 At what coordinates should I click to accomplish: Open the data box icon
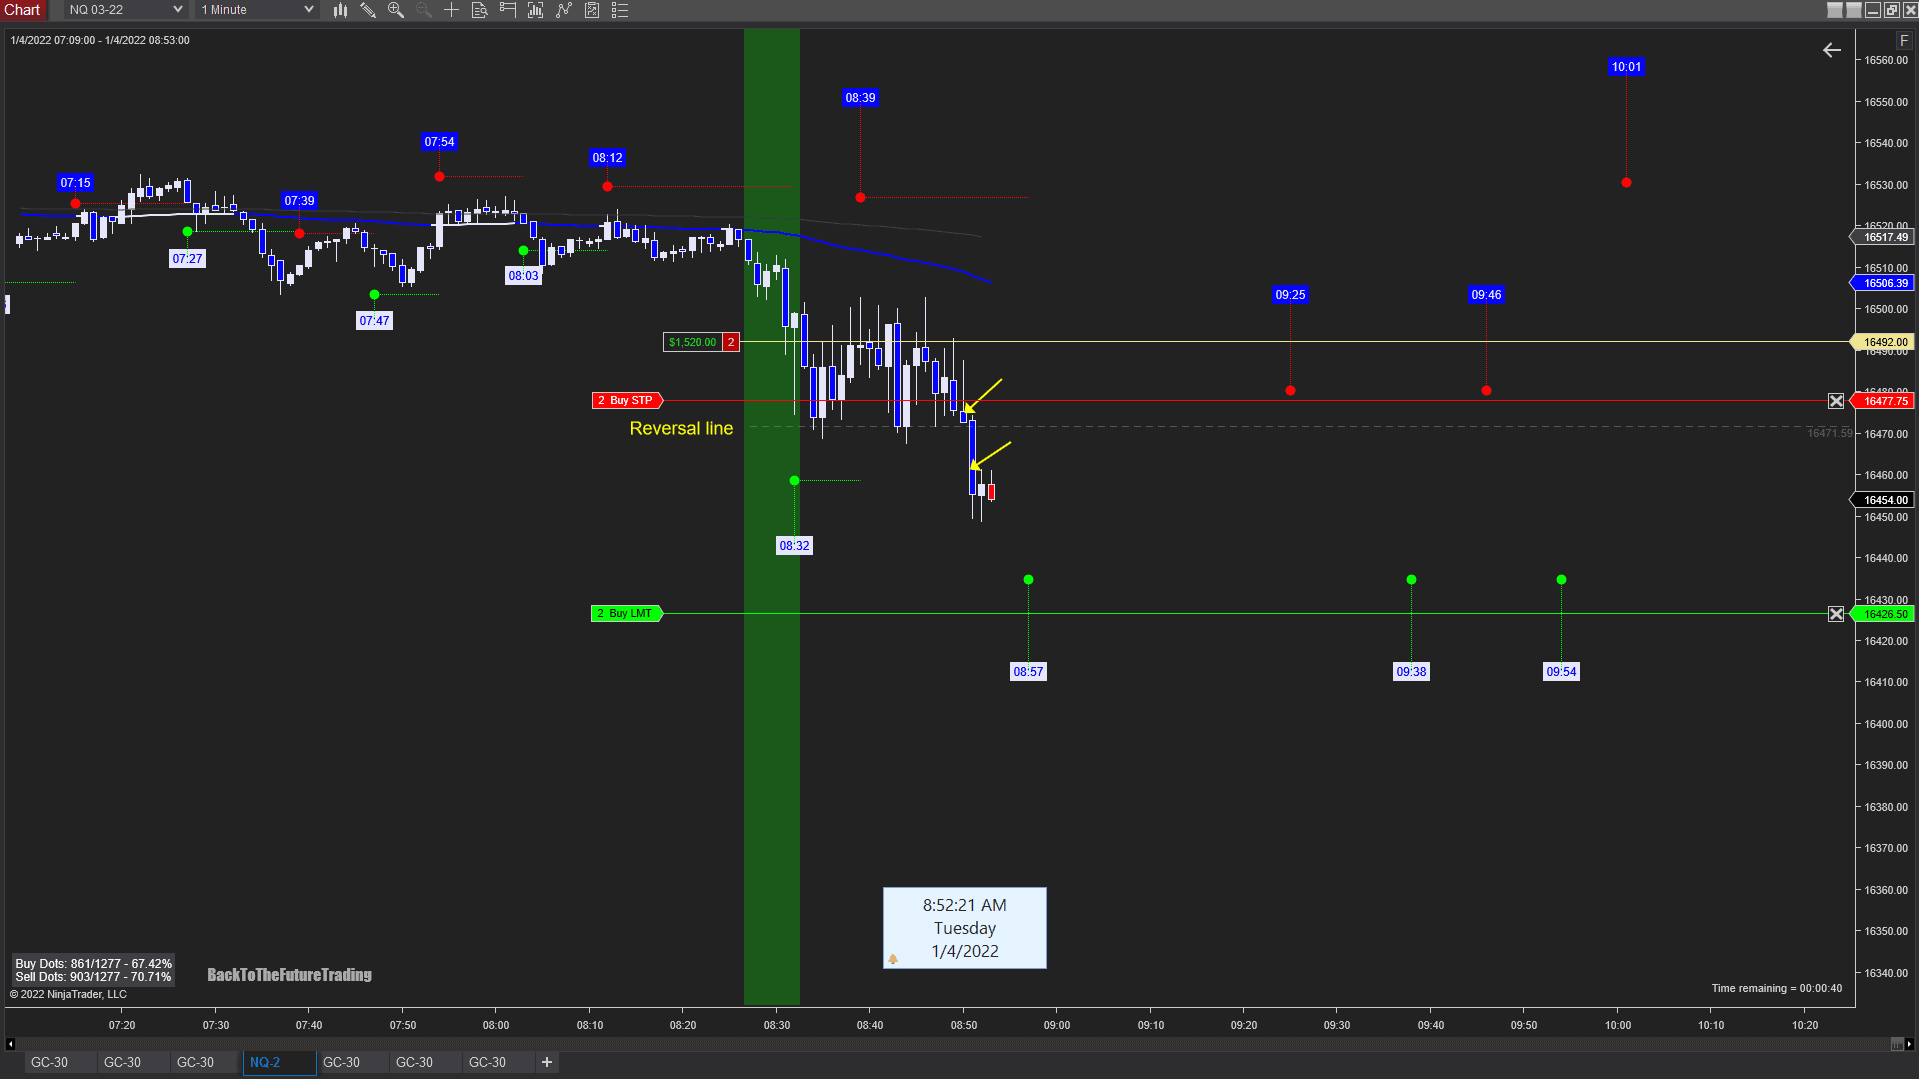480,10
